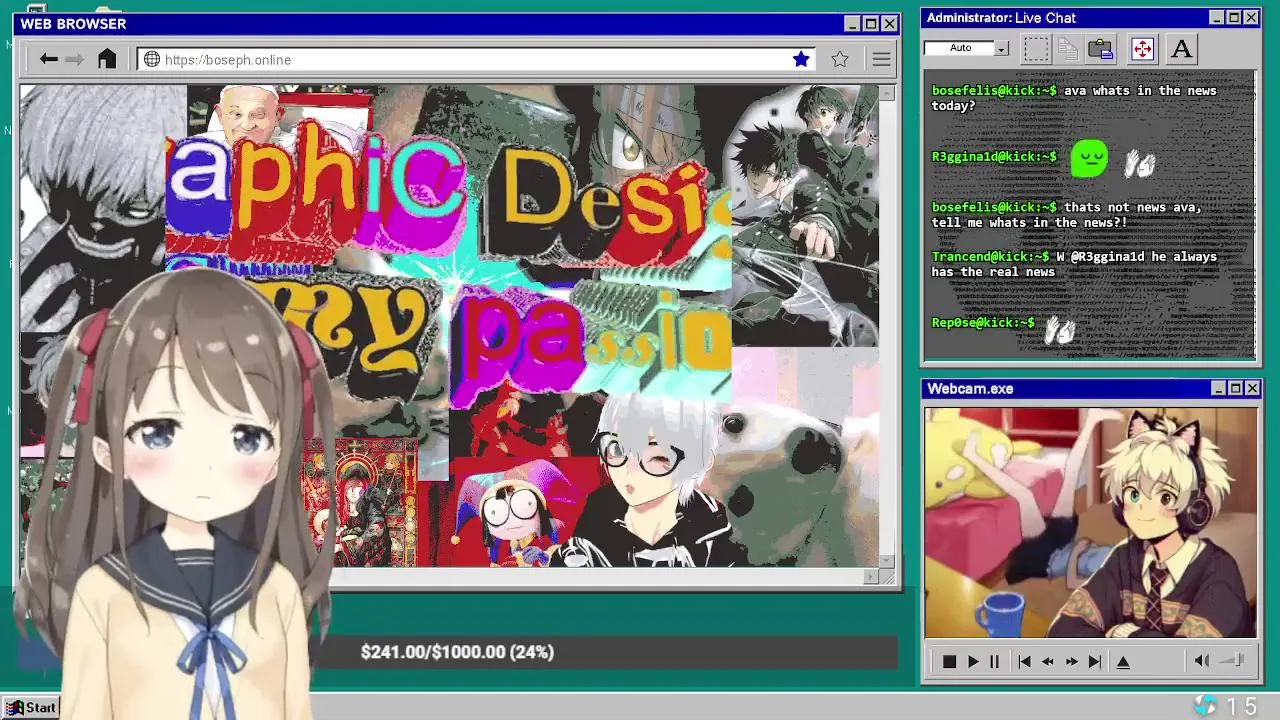Open the font 'A' icon in Live Chat

coord(1181,48)
